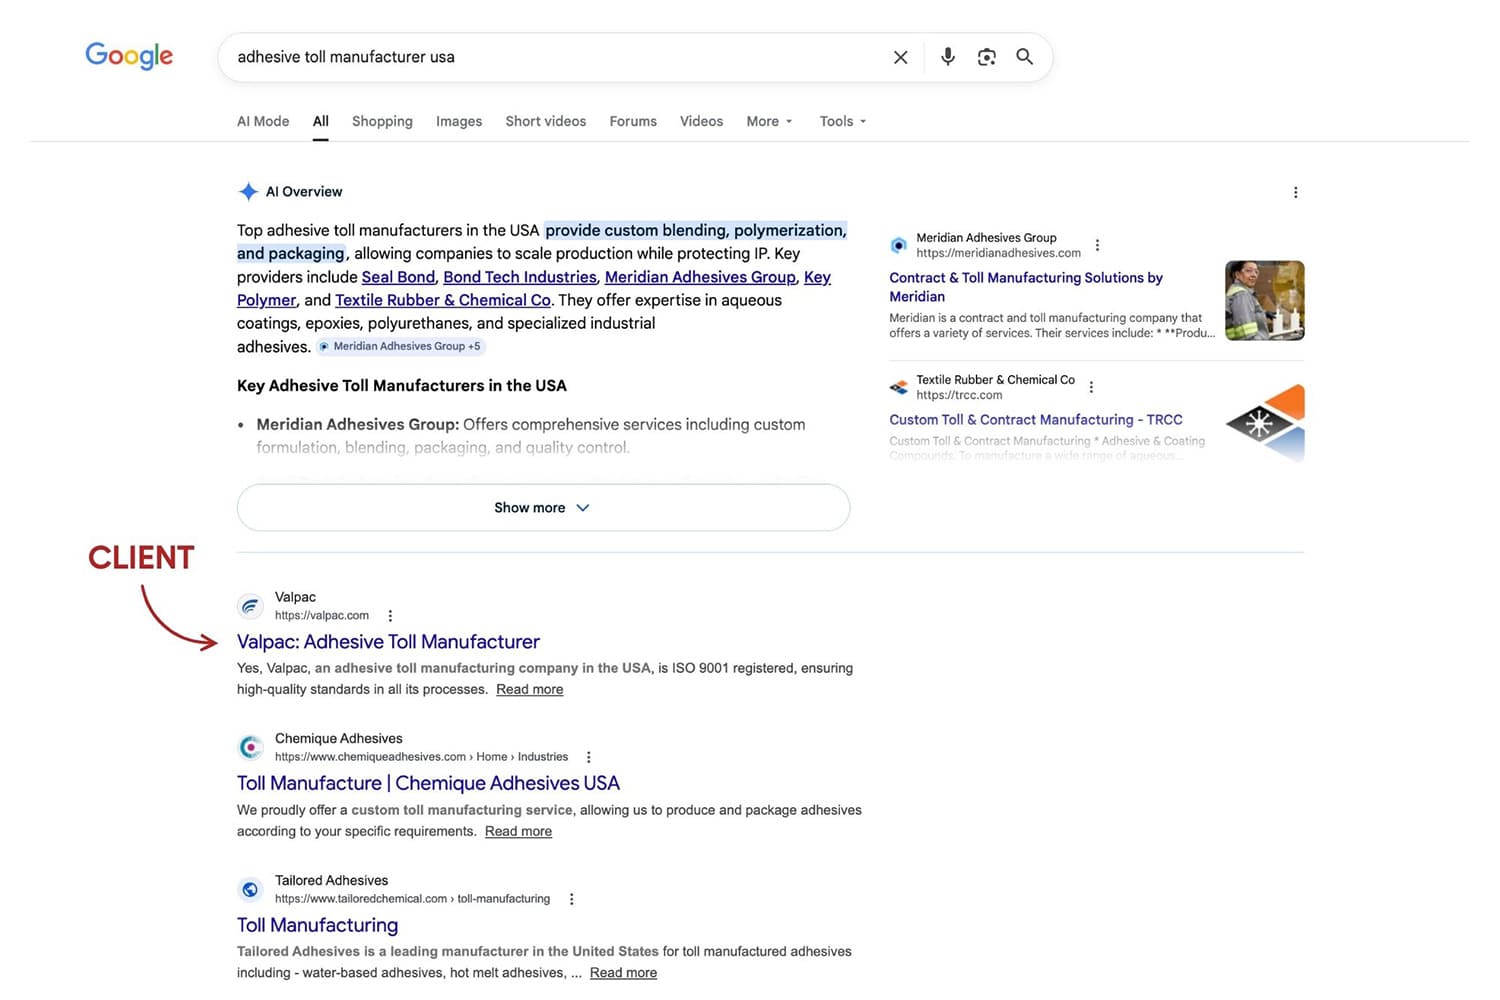Click Read more under Chemique Adhesives result

pos(518,832)
